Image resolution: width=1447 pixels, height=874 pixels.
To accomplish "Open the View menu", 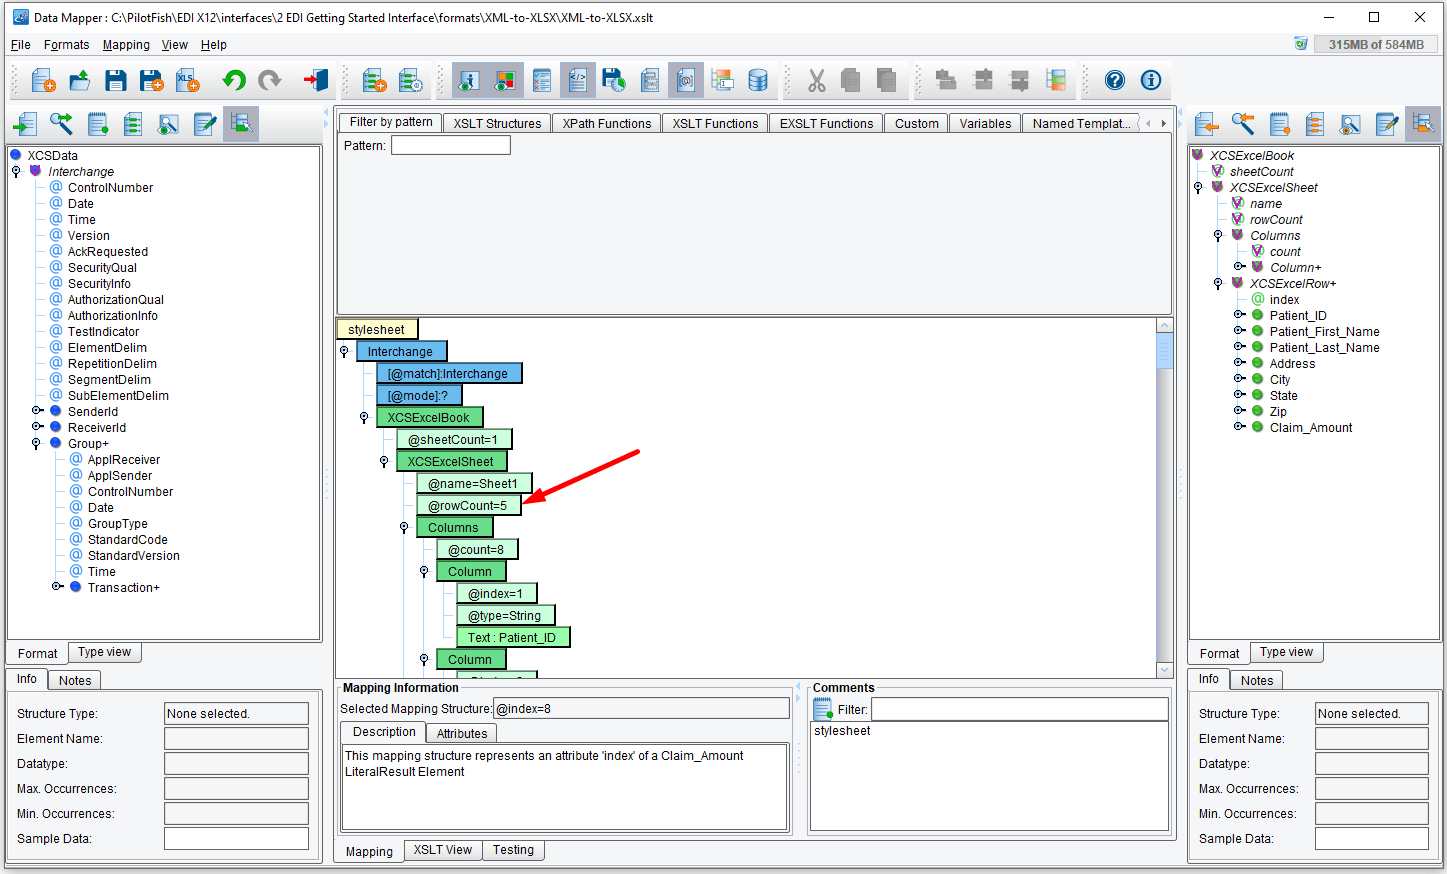I will (x=175, y=45).
